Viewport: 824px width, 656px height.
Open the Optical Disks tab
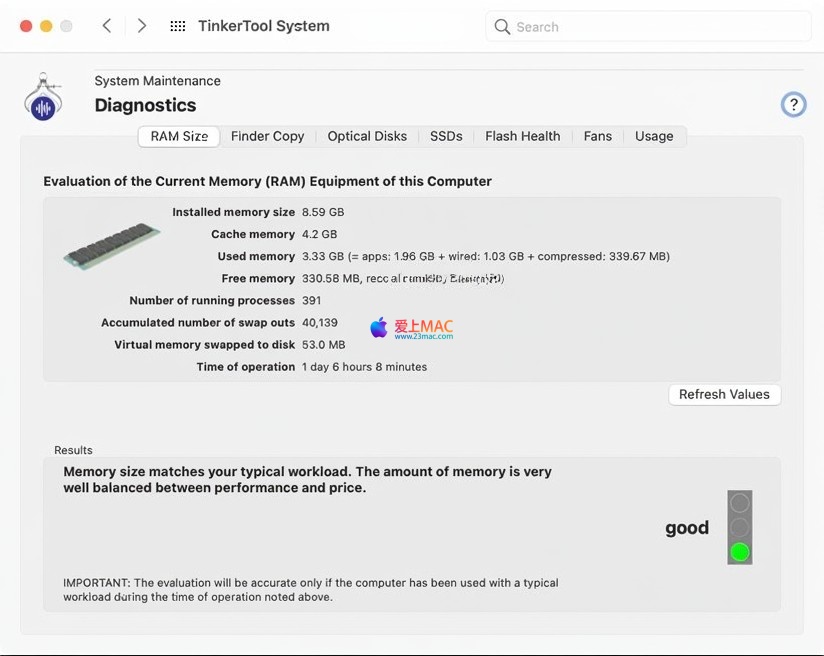pyautogui.click(x=367, y=136)
